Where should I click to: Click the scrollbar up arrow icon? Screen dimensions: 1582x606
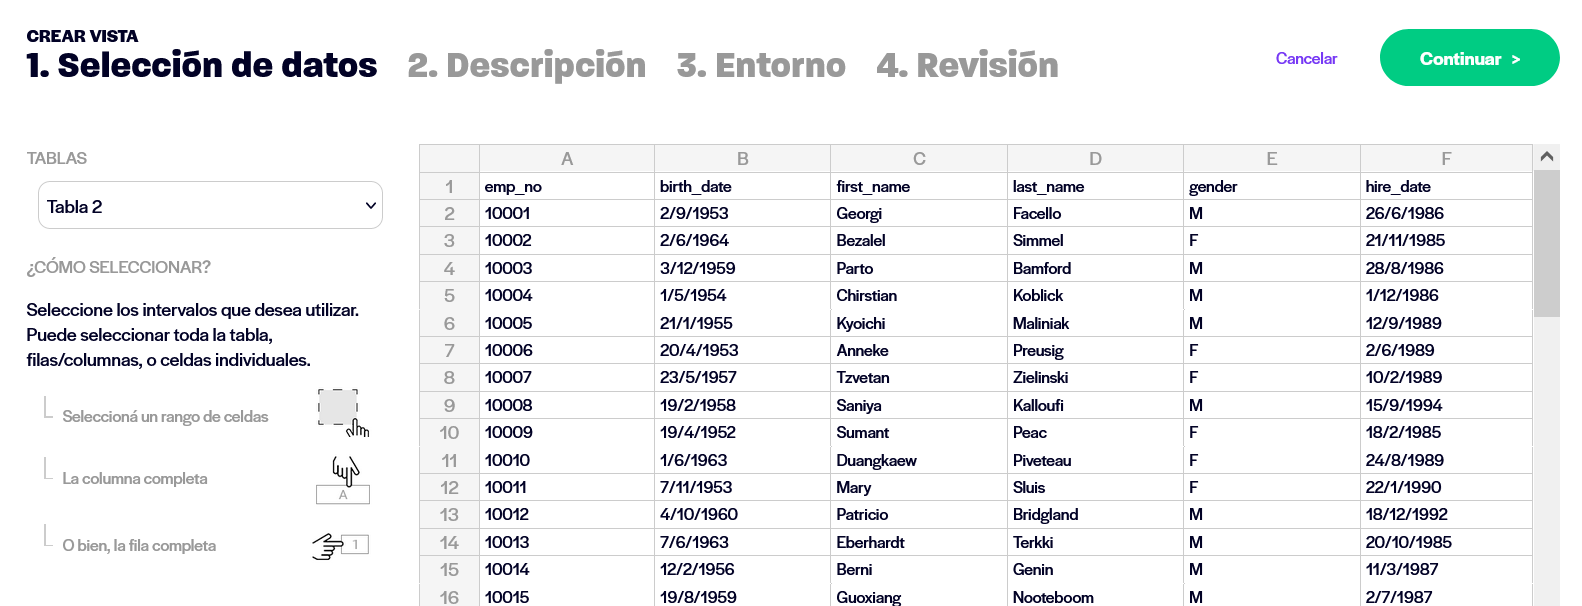[1546, 157]
